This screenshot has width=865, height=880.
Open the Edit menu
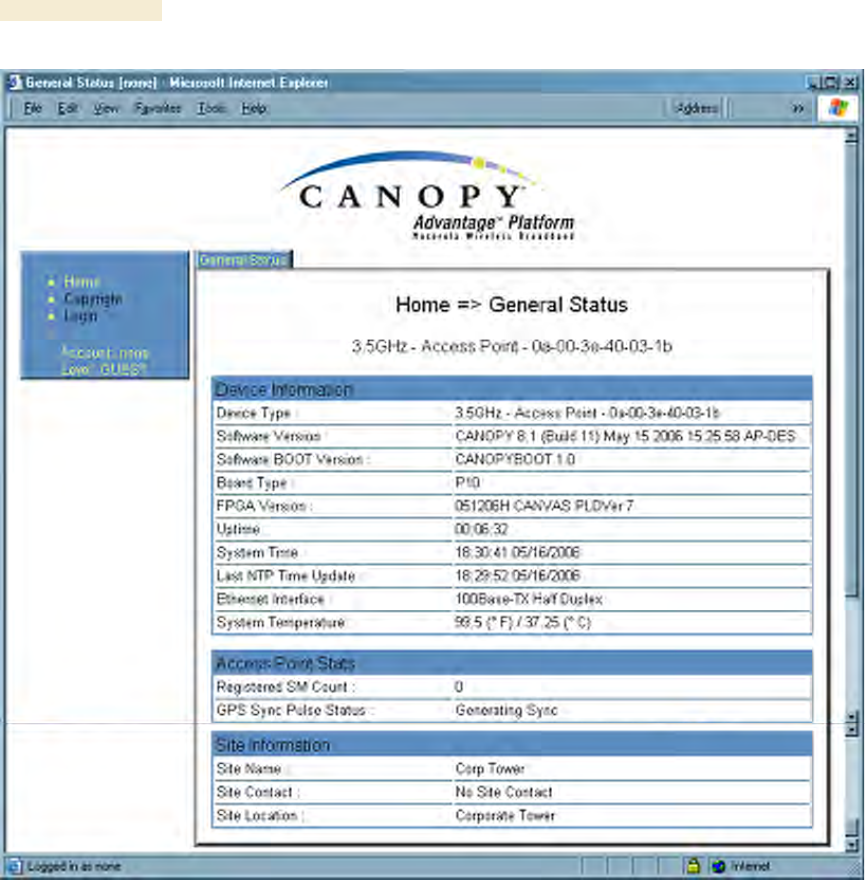click(67, 108)
